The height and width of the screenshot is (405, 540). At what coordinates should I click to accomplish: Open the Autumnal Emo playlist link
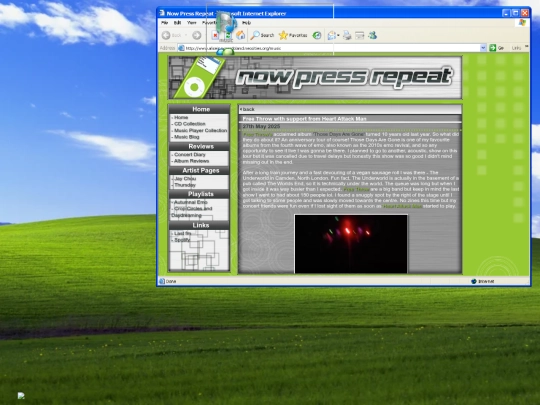[x=190, y=202]
